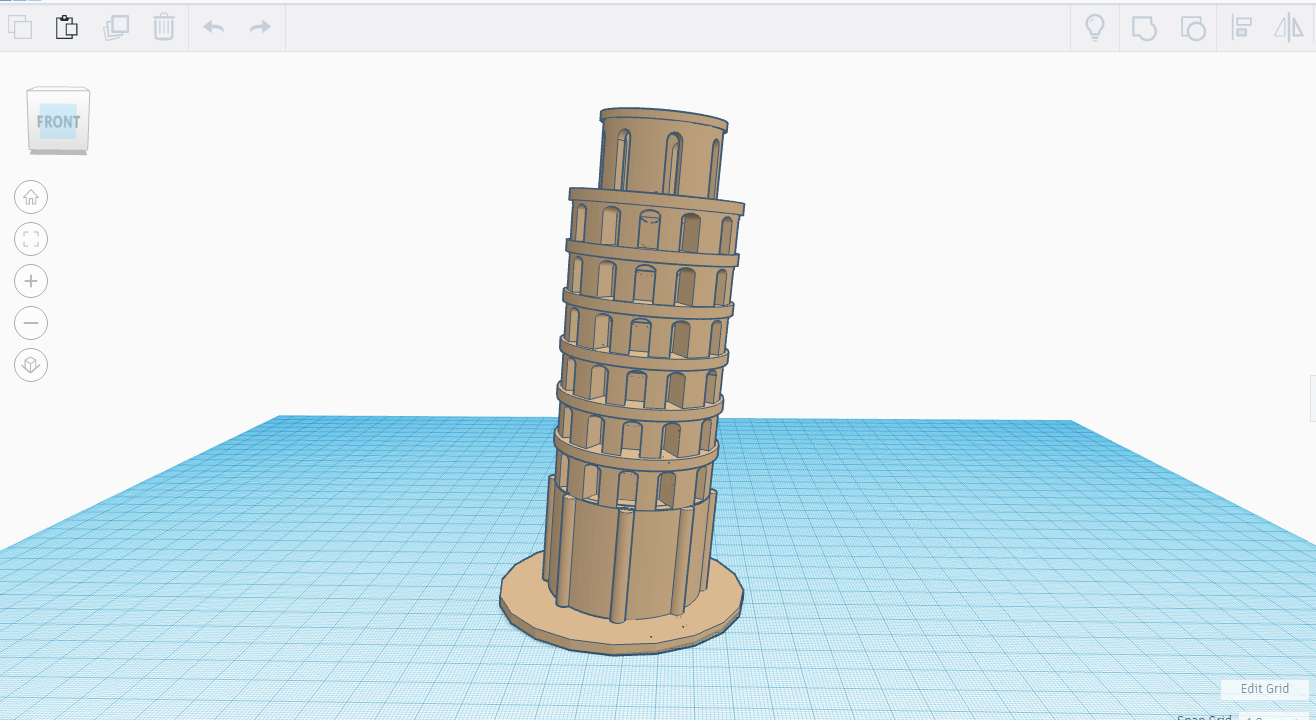Image resolution: width=1316 pixels, height=720 pixels.
Task: Undo the last action
Action: tap(212, 27)
